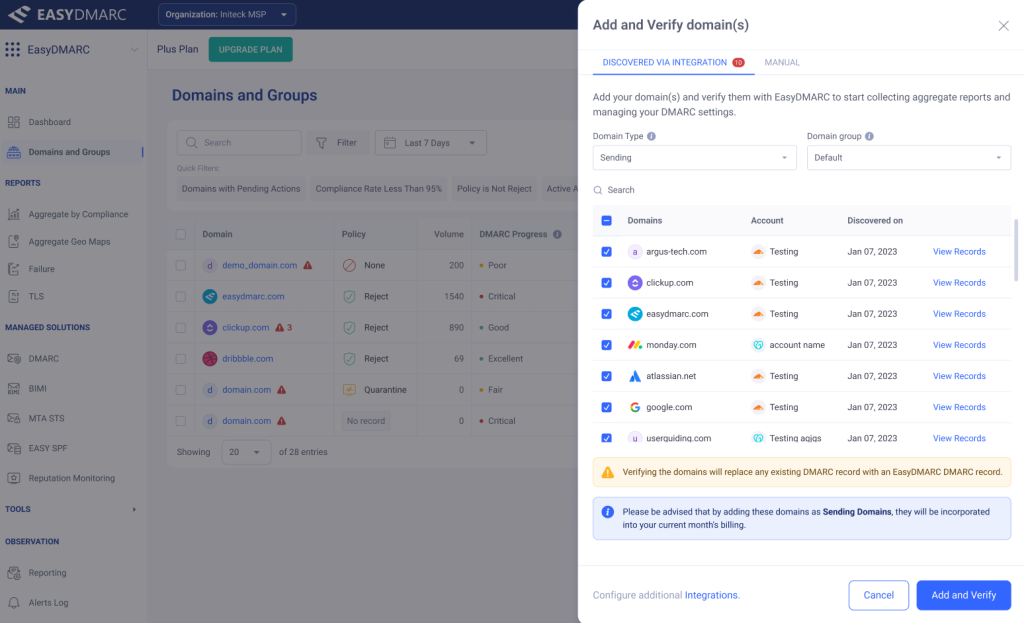Switch to the Manual tab
This screenshot has height=623, width=1024.
coord(782,62)
